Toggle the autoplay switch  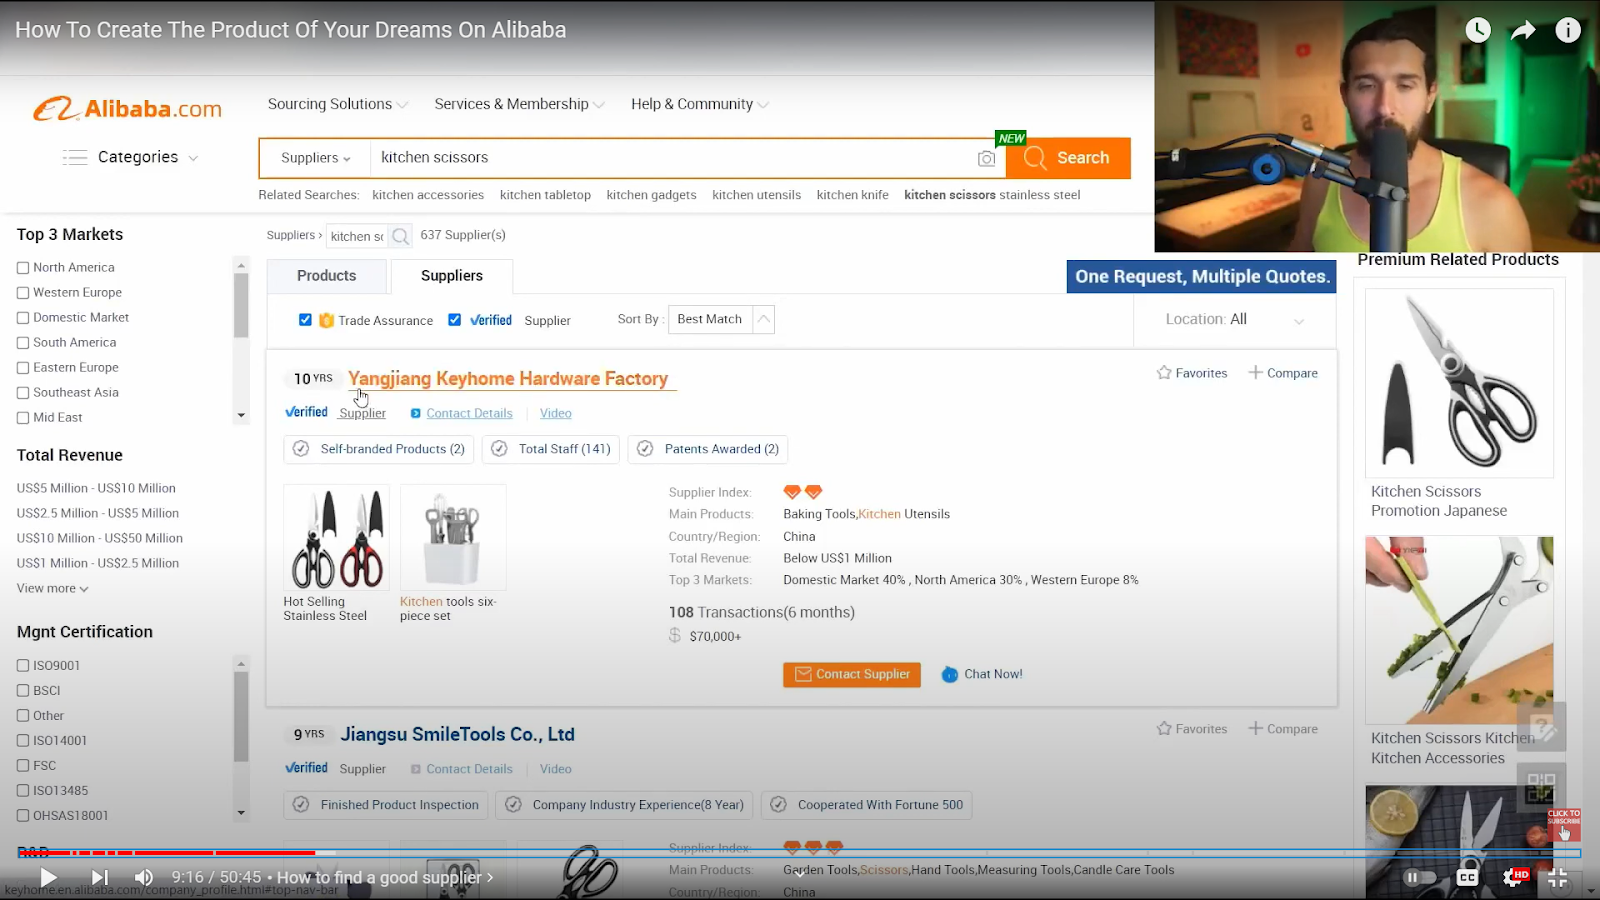[1420, 877]
